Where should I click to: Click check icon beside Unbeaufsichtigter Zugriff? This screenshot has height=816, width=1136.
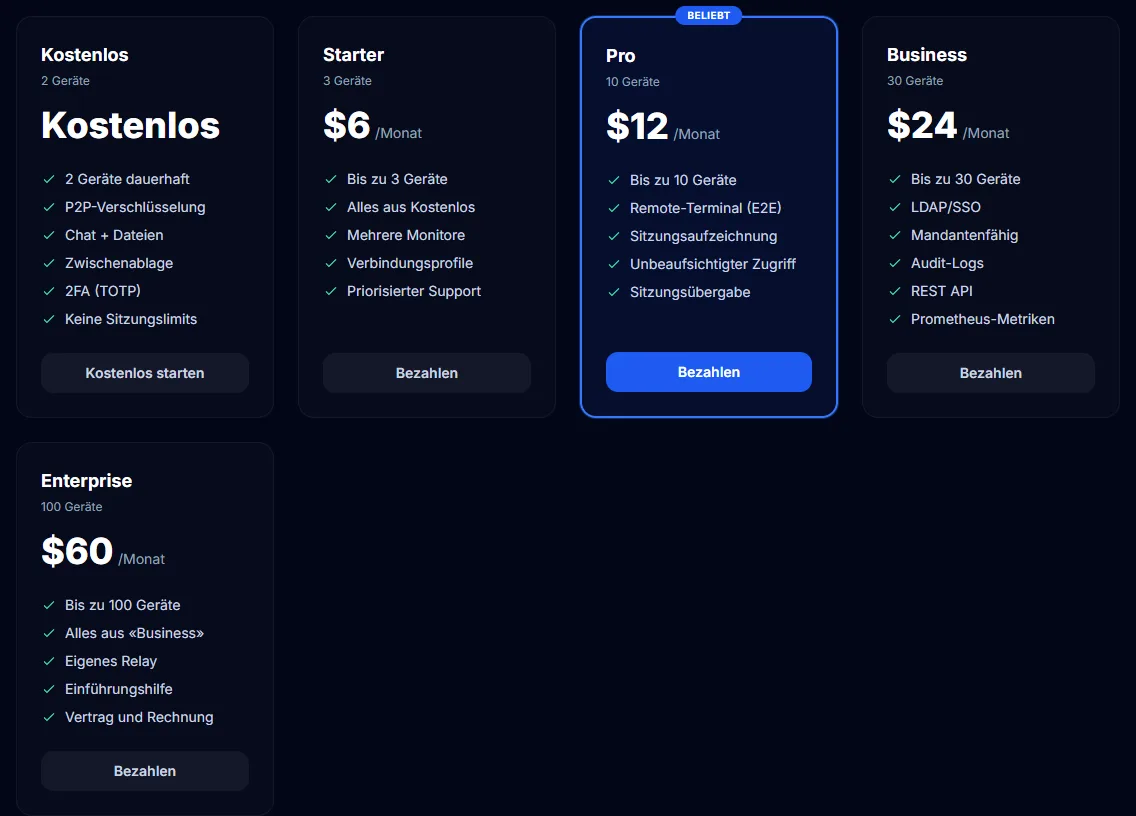(x=614, y=264)
